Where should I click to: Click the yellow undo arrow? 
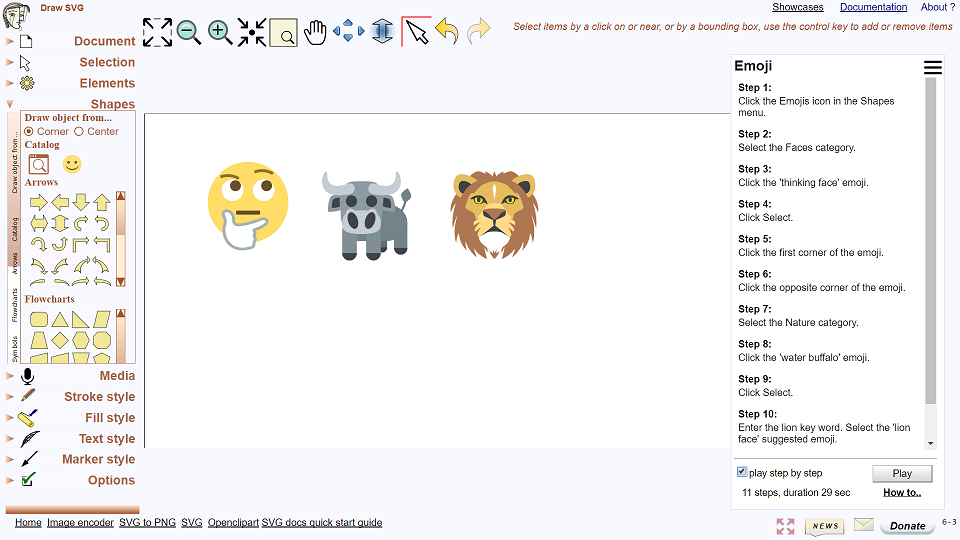pos(447,31)
